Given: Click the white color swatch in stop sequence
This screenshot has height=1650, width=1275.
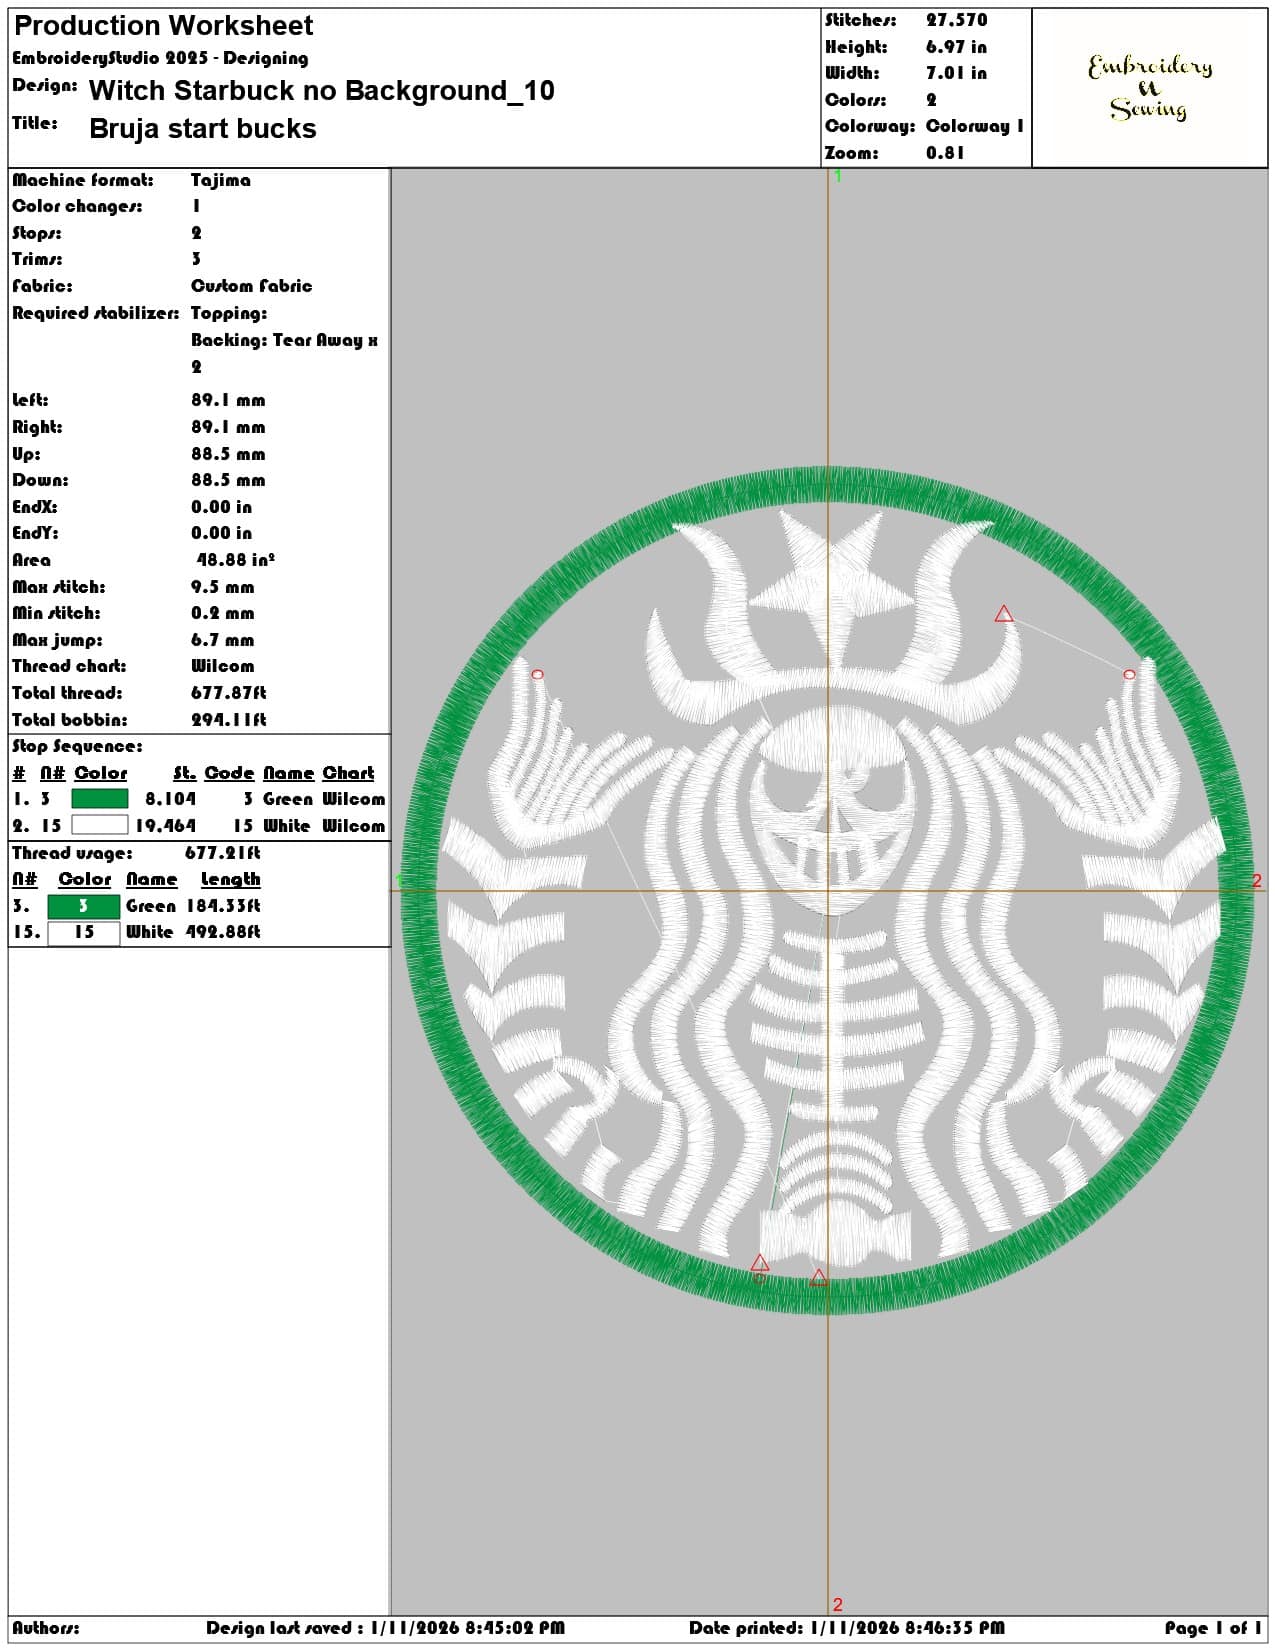Looking at the screenshot, I should 99,825.
